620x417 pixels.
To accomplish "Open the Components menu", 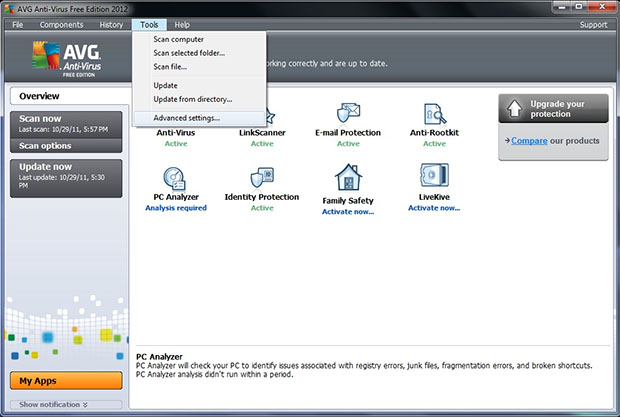I will [x=61, y=25].
